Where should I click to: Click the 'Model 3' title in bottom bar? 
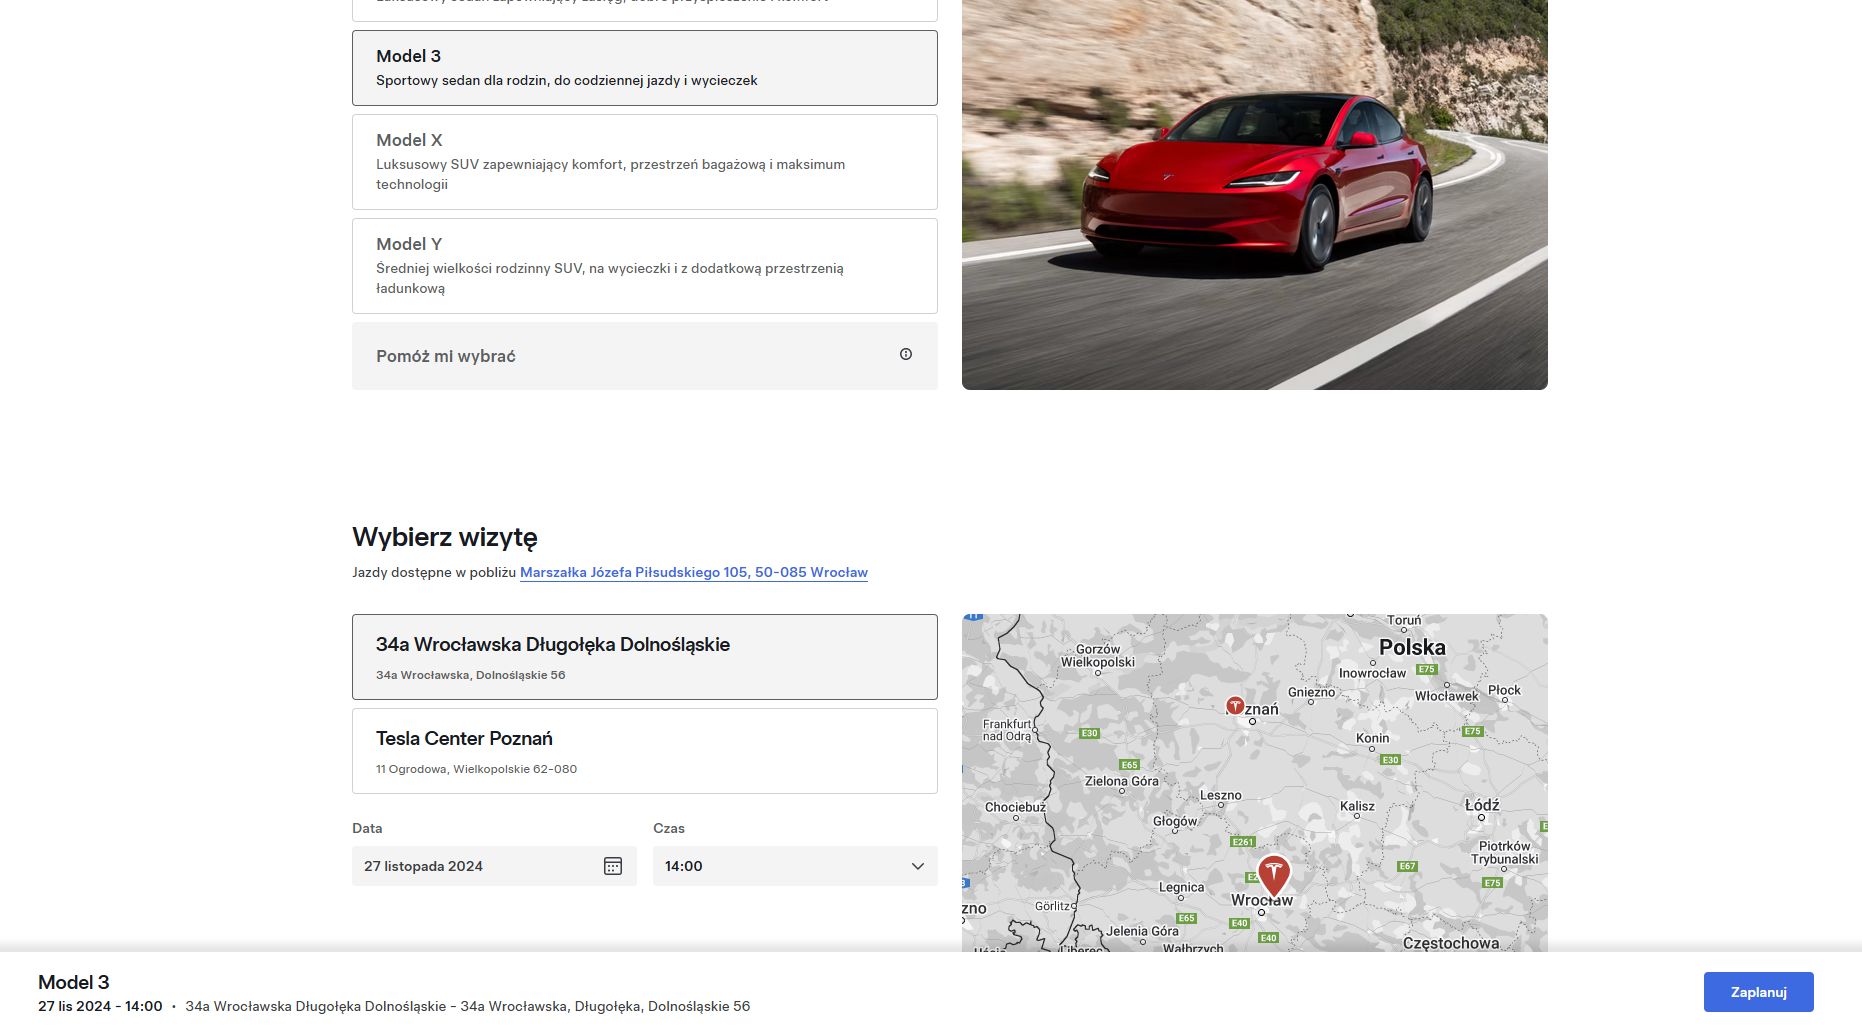coord(74,982)
